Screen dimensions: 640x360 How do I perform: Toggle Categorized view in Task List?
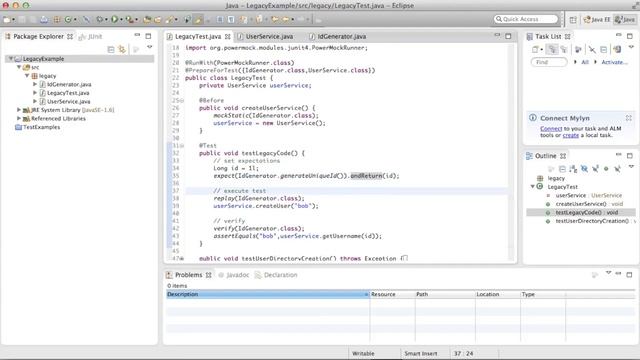pyautogui.click(x=552, y=49)
